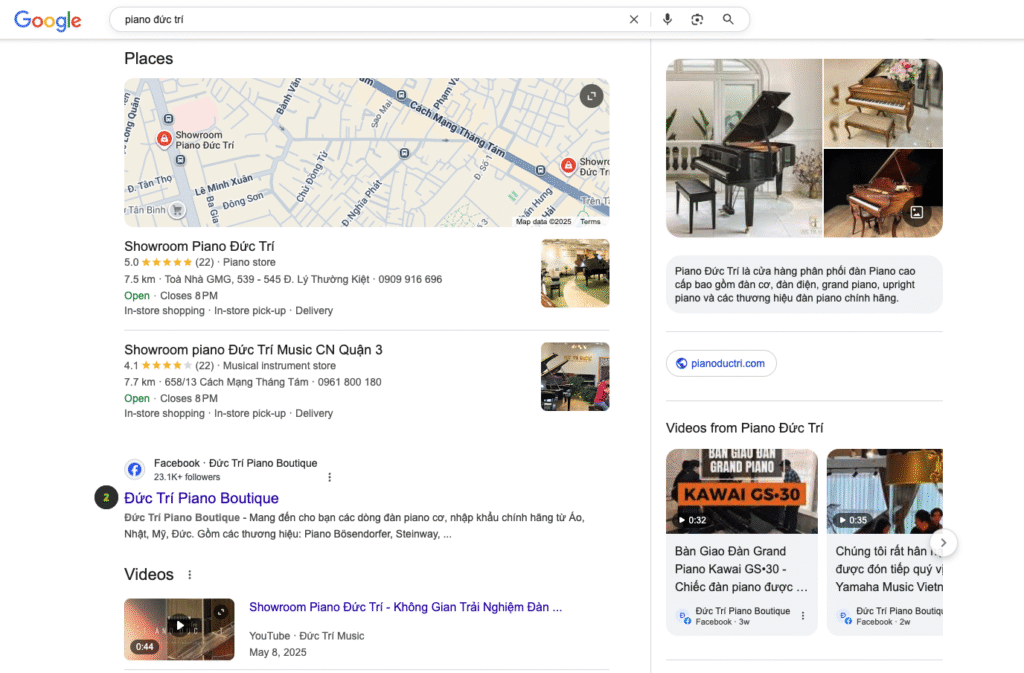Screen dimensions: 1024x673
Task: Open options menu for Facebook result
Action: point(330,477)
